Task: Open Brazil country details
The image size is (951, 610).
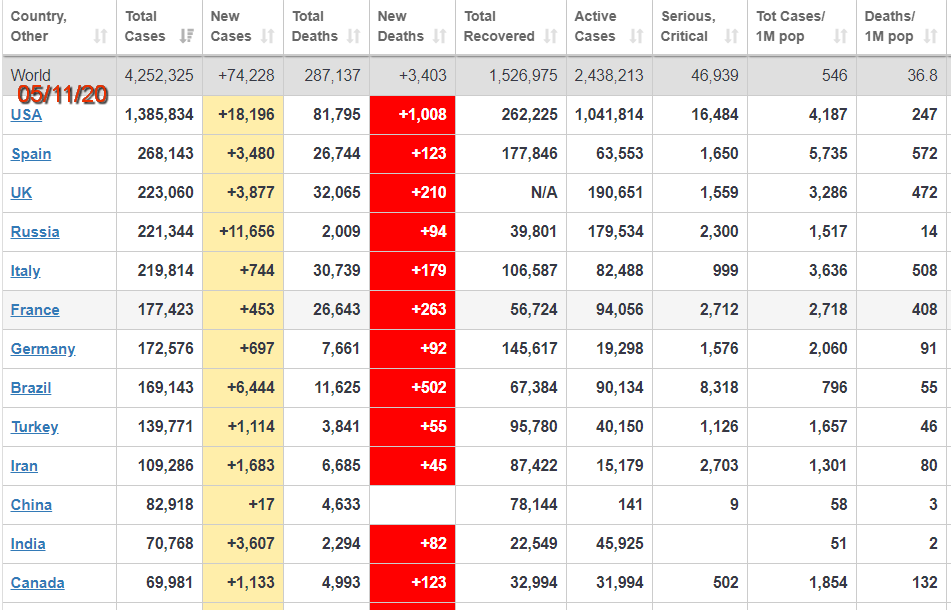Action: click(x=31, y=388)
